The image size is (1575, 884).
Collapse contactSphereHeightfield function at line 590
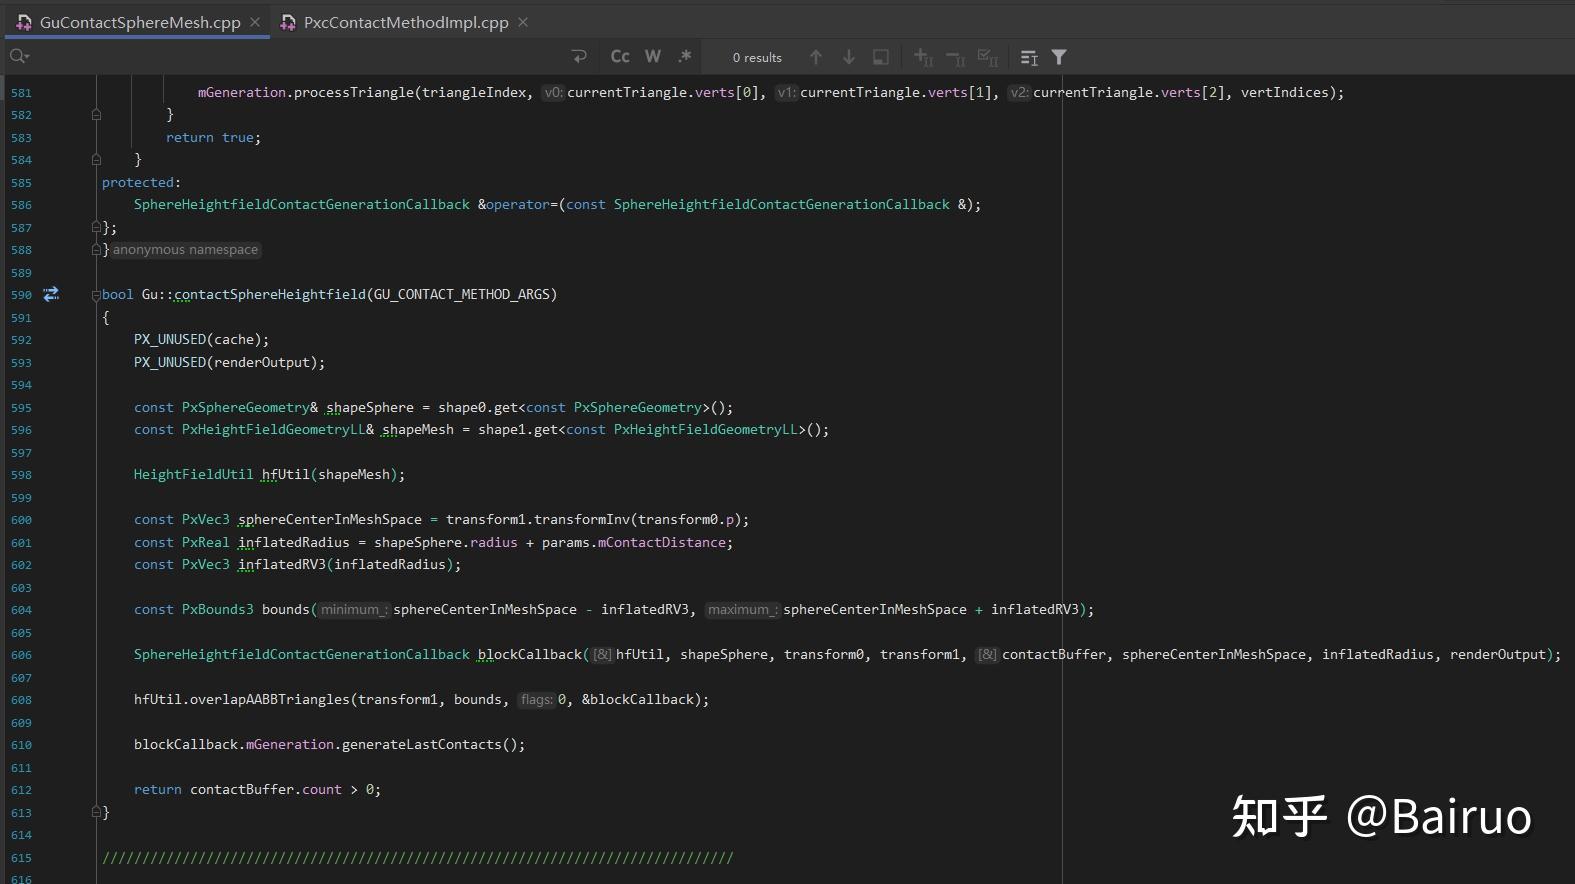point(96,295)
